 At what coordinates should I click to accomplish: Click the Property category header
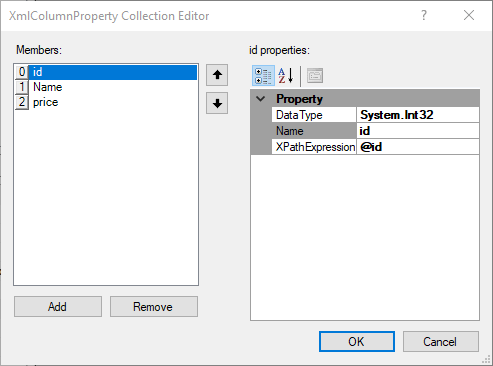365,99
